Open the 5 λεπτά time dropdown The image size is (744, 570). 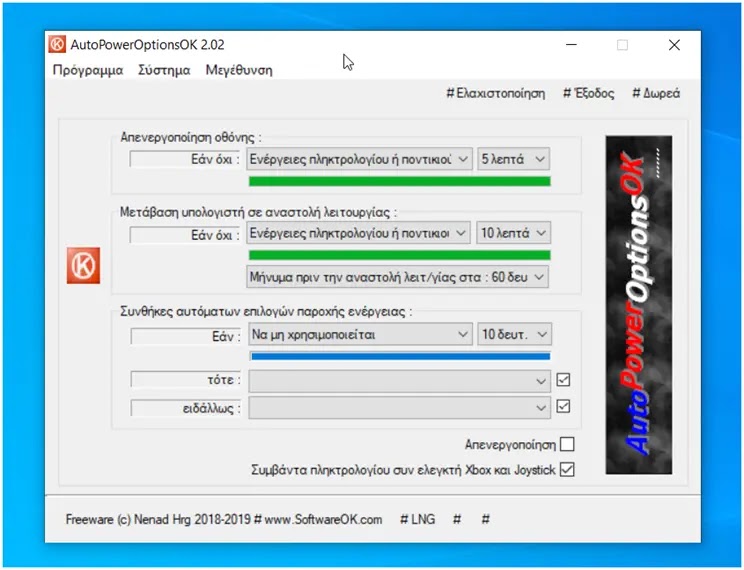[513, 159]
